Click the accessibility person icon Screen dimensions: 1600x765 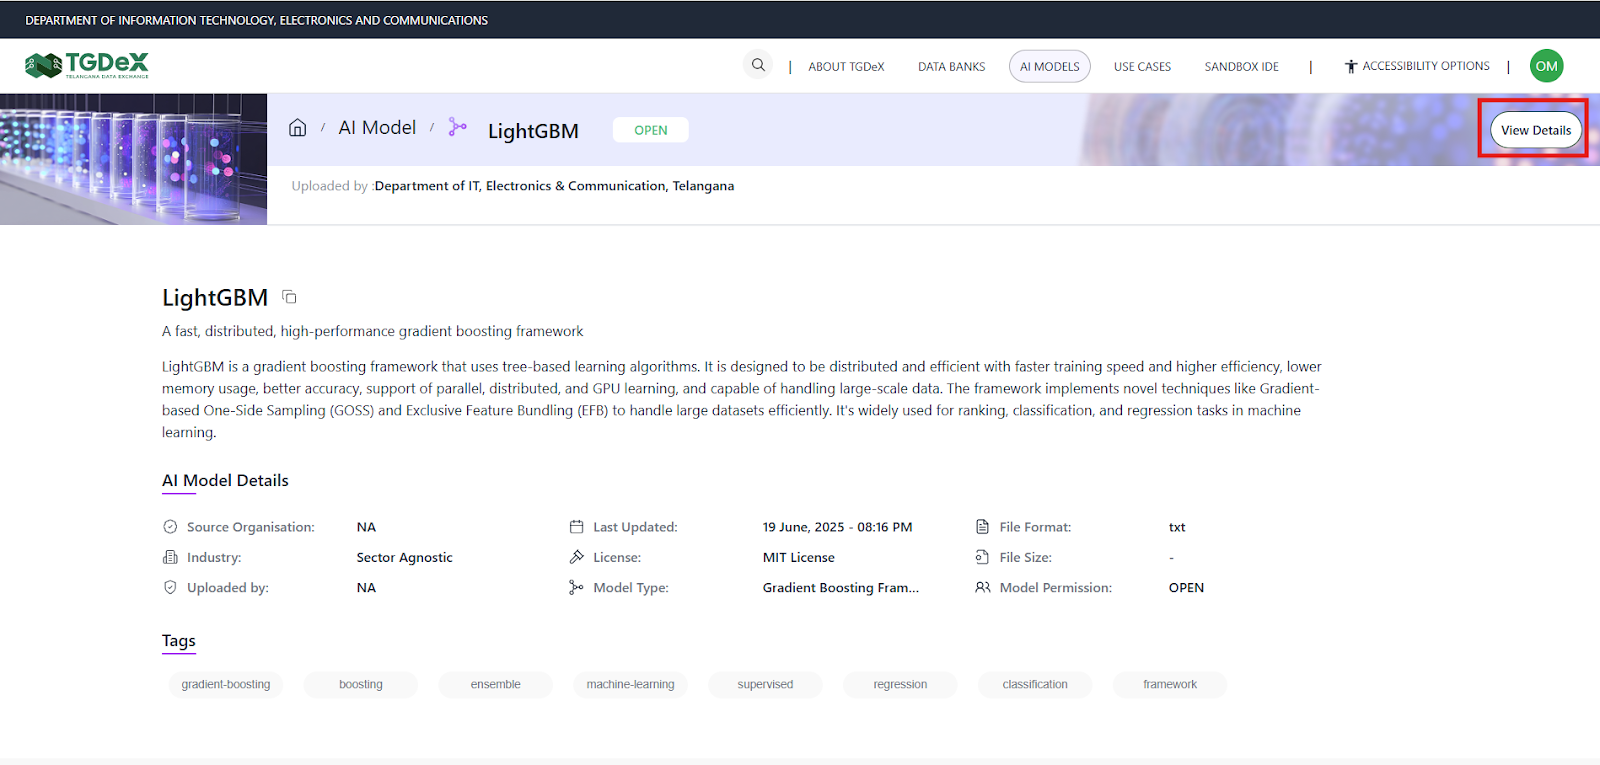[x=1350, y=66]
